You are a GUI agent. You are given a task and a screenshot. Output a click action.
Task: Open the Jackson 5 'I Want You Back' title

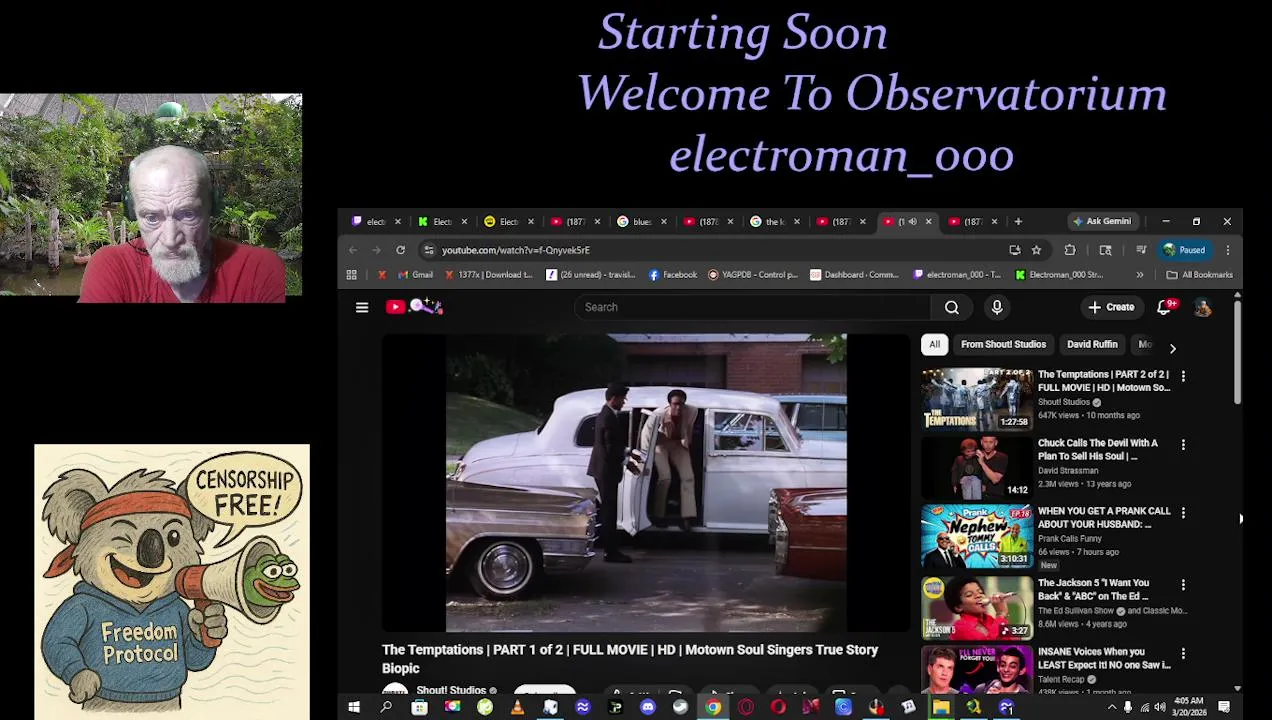click(x=1093, y=589)
